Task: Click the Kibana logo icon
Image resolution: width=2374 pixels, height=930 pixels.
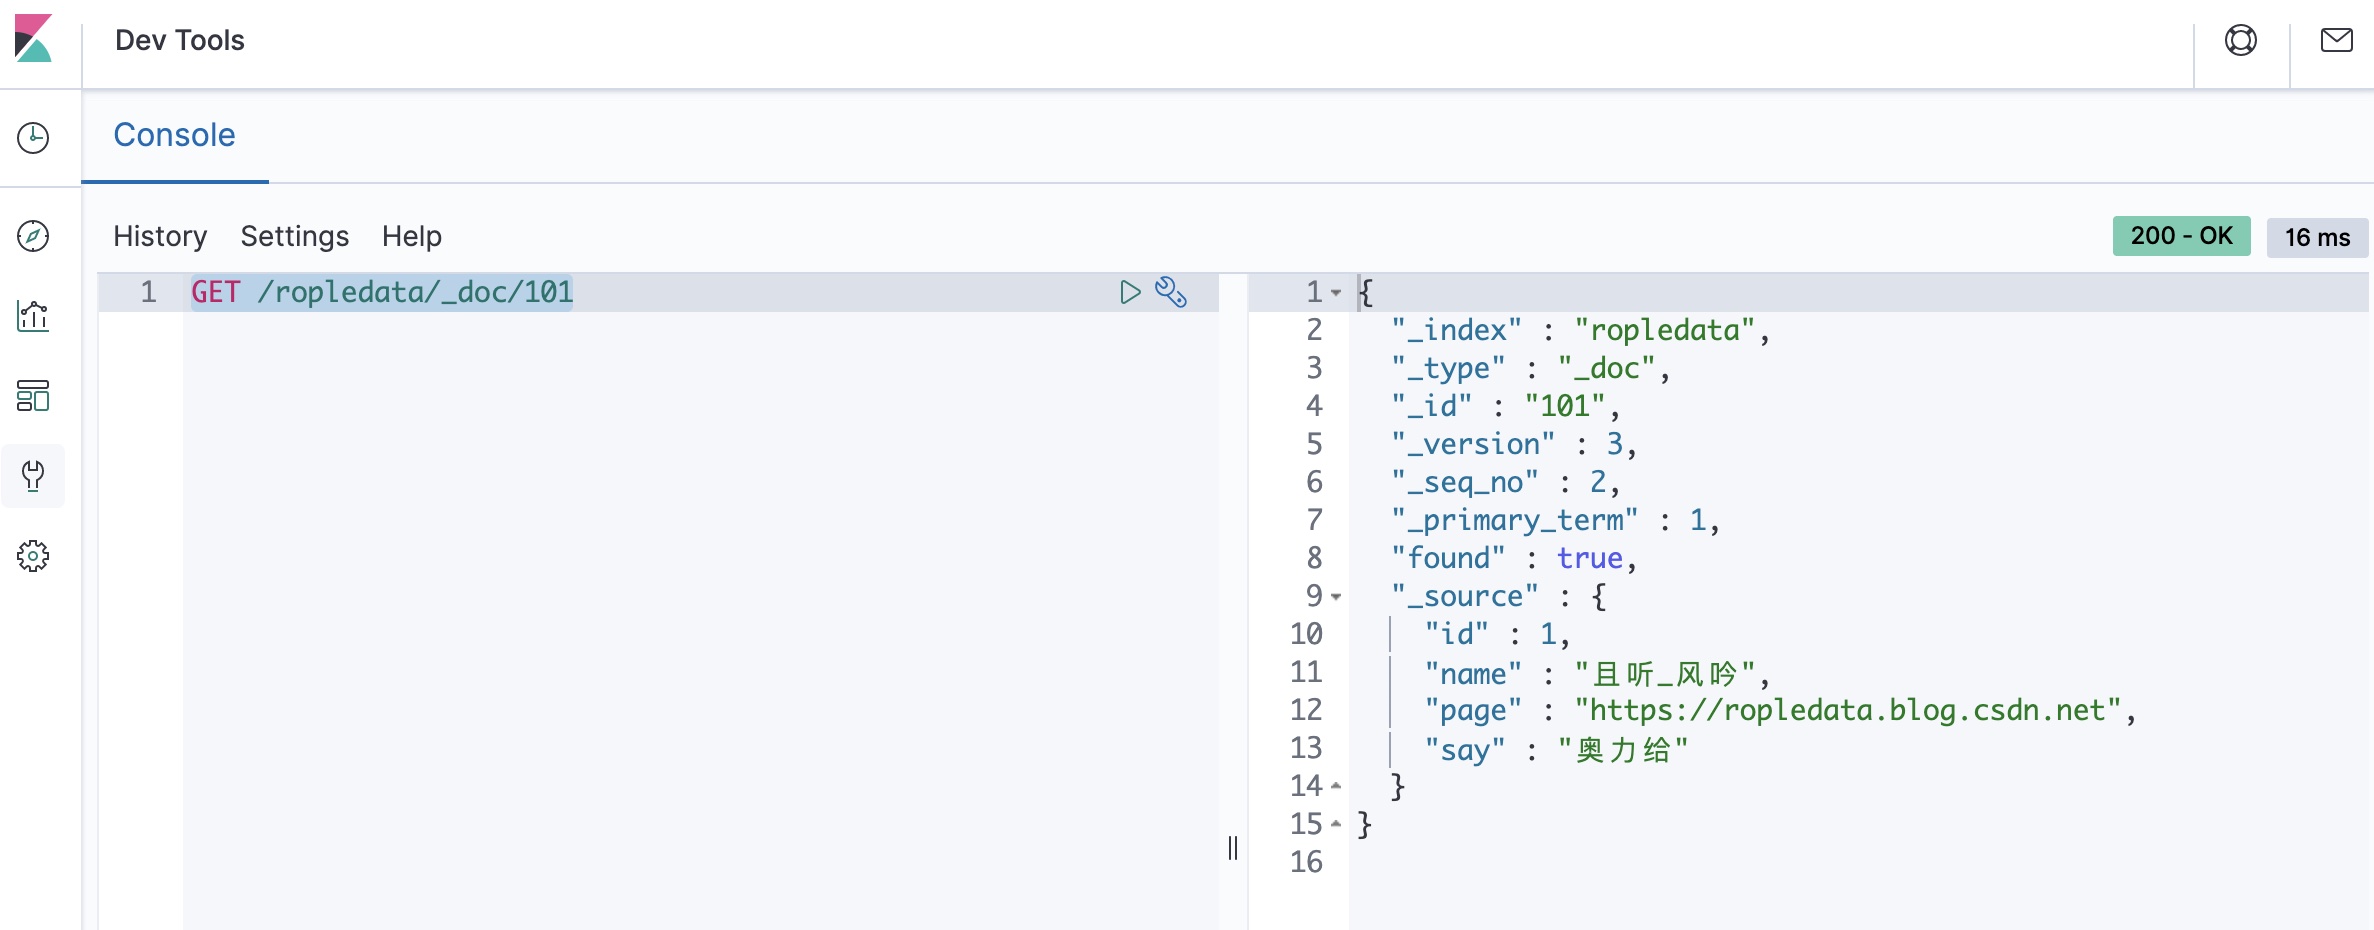Action: 33,39
